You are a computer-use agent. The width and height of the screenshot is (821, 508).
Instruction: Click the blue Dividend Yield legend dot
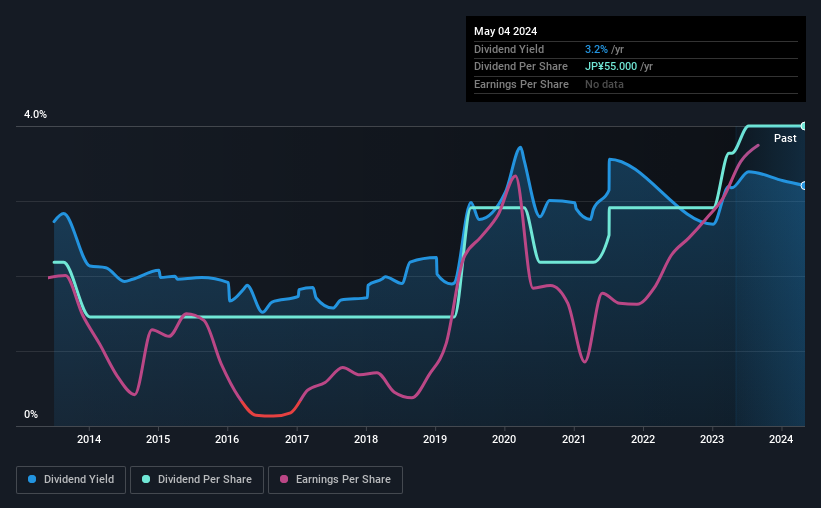pos(32,479)
